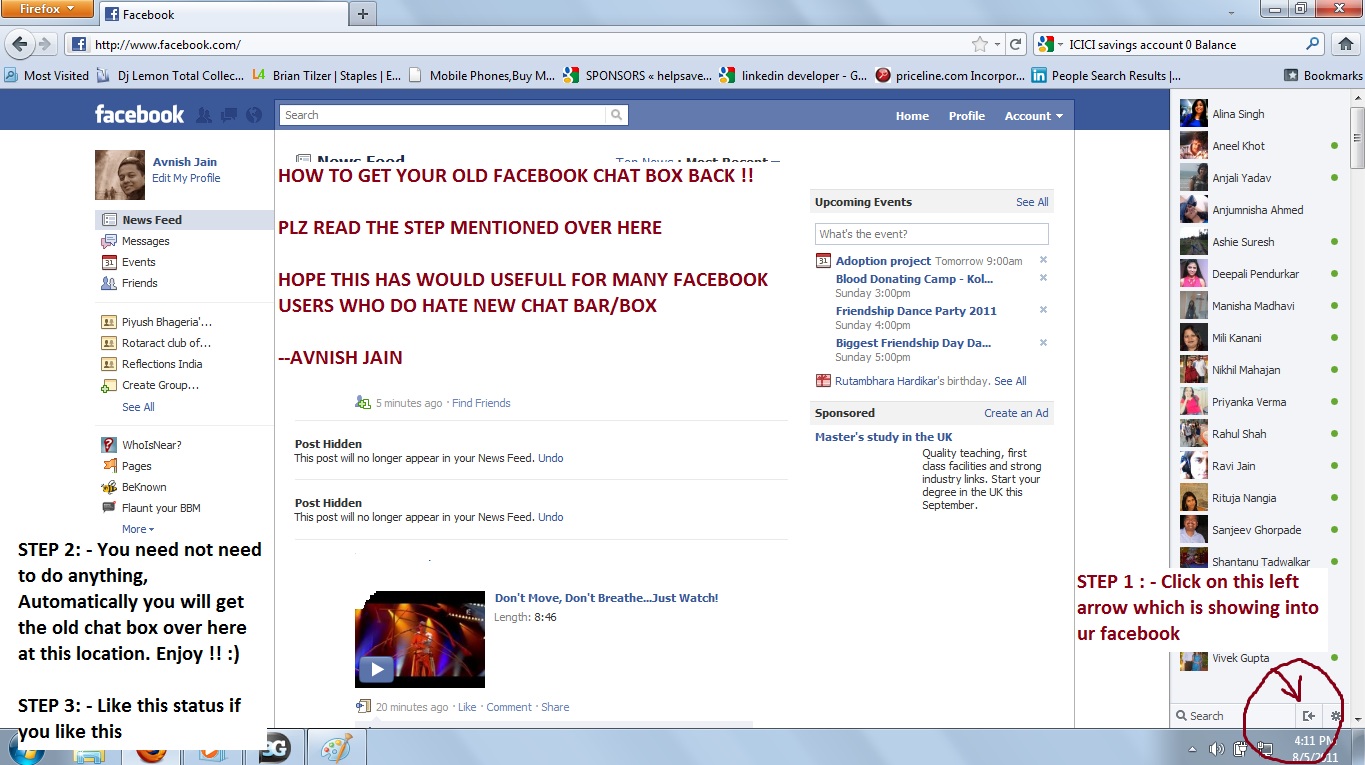The image size is (1365, 765).
Task: Open a new tab with plus button
Action: coord(363,14)
